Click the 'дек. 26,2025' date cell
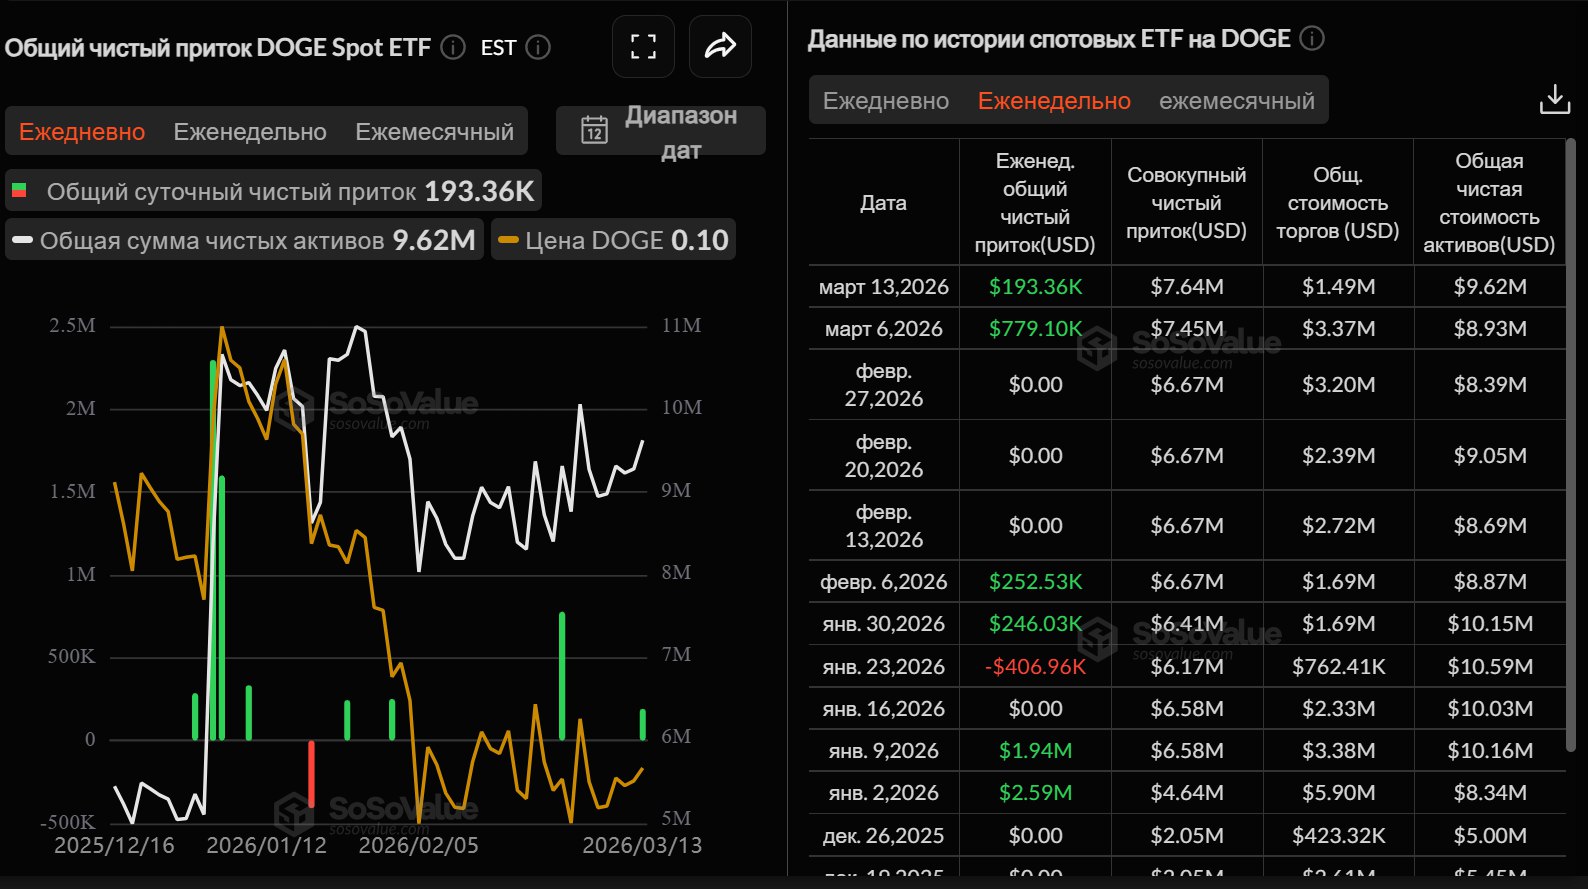Viewport: 1588px width, 889px height. pos(884,836)
